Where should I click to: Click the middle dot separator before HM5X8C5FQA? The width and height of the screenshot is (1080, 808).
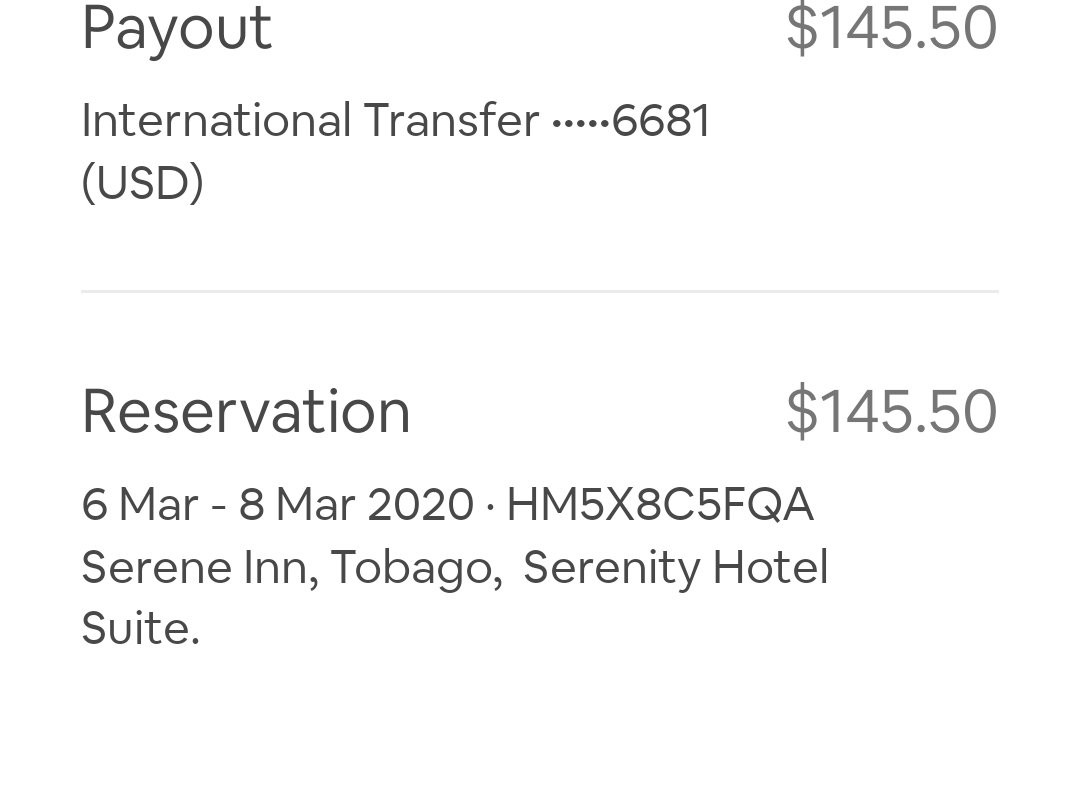coord(490,508)
